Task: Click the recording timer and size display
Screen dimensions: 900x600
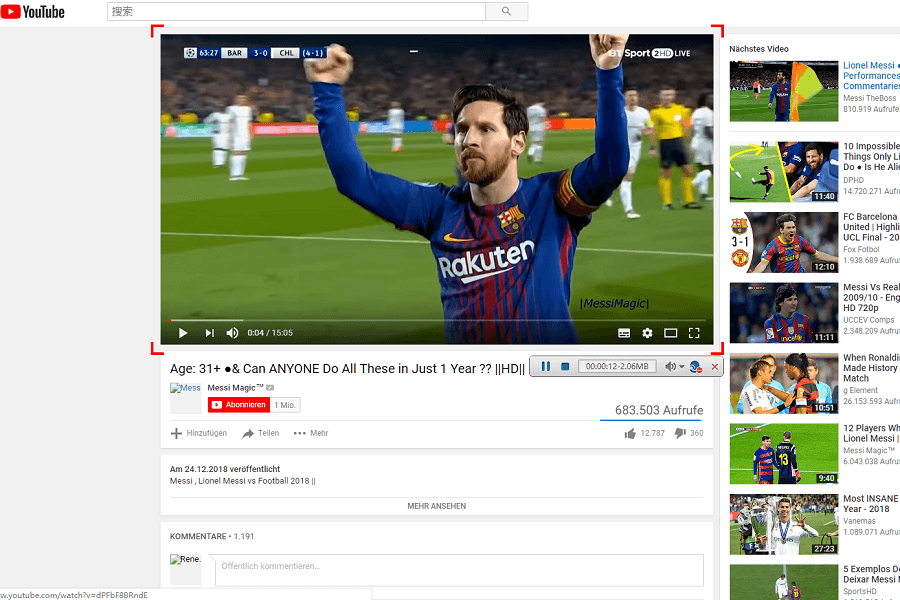Action: 617,366
